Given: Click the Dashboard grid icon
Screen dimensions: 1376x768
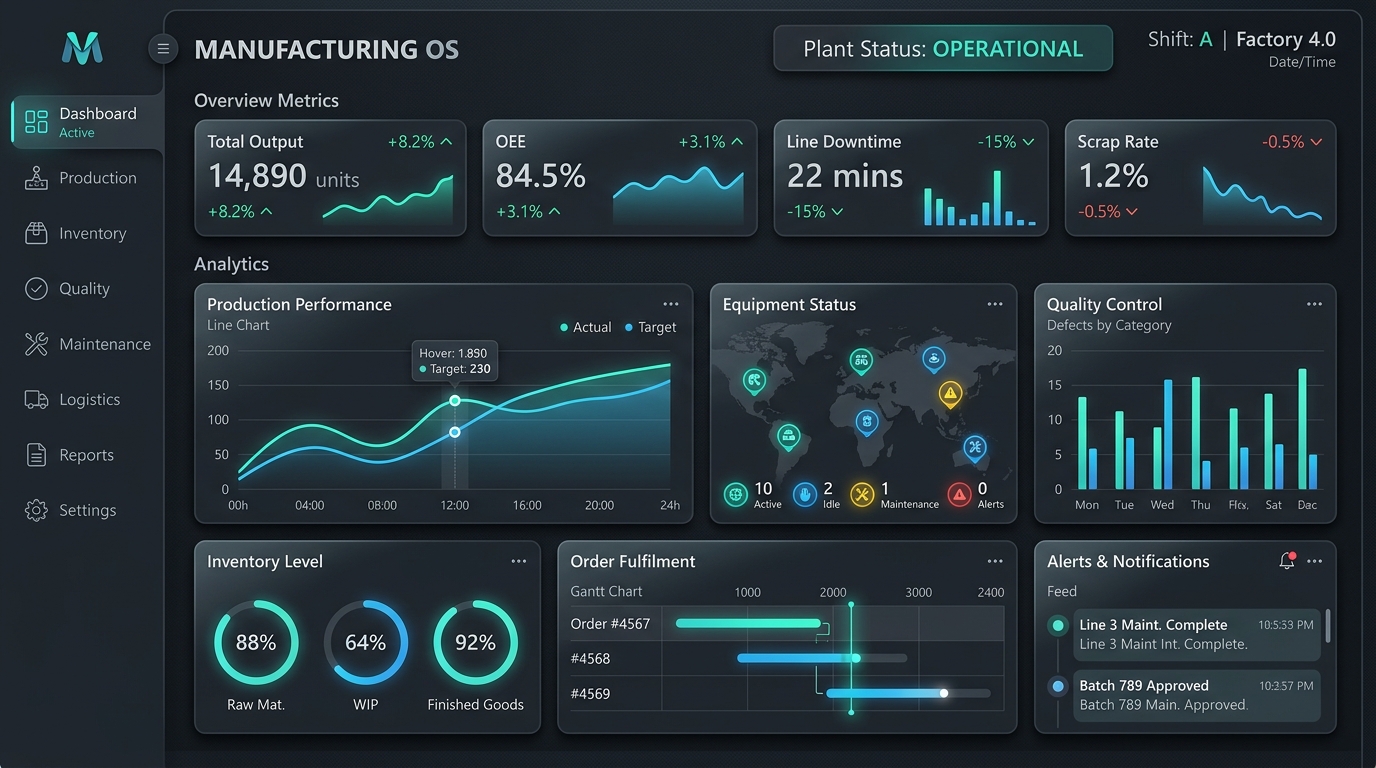Looking at the screenshot, I should click(36, 122).
